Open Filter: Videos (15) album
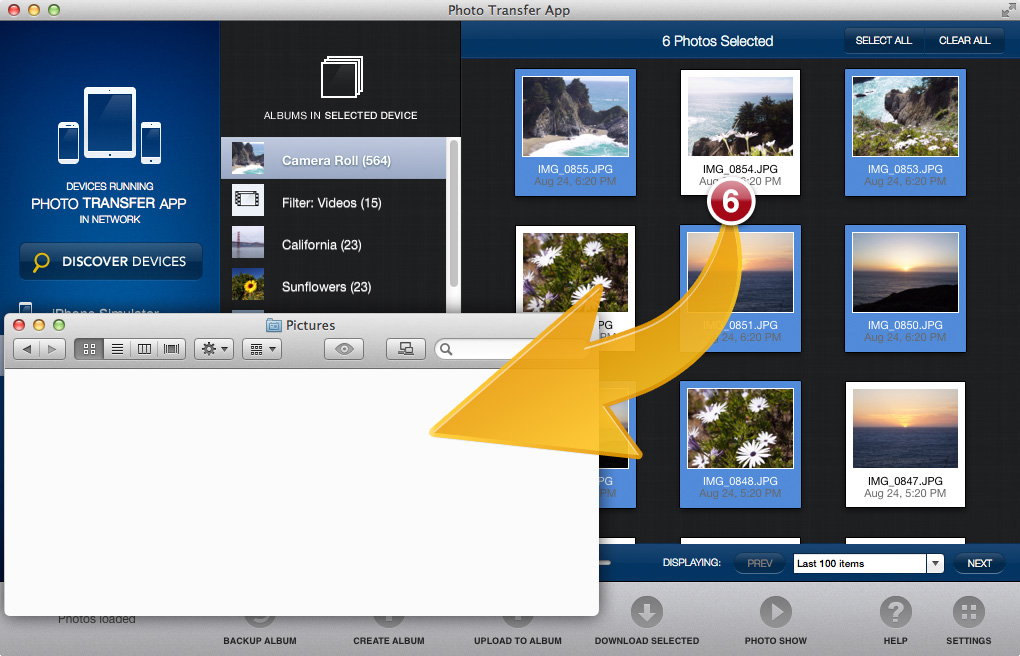Image resolution: width=1020 pixels, height=656 pixels. click(334, 202)
